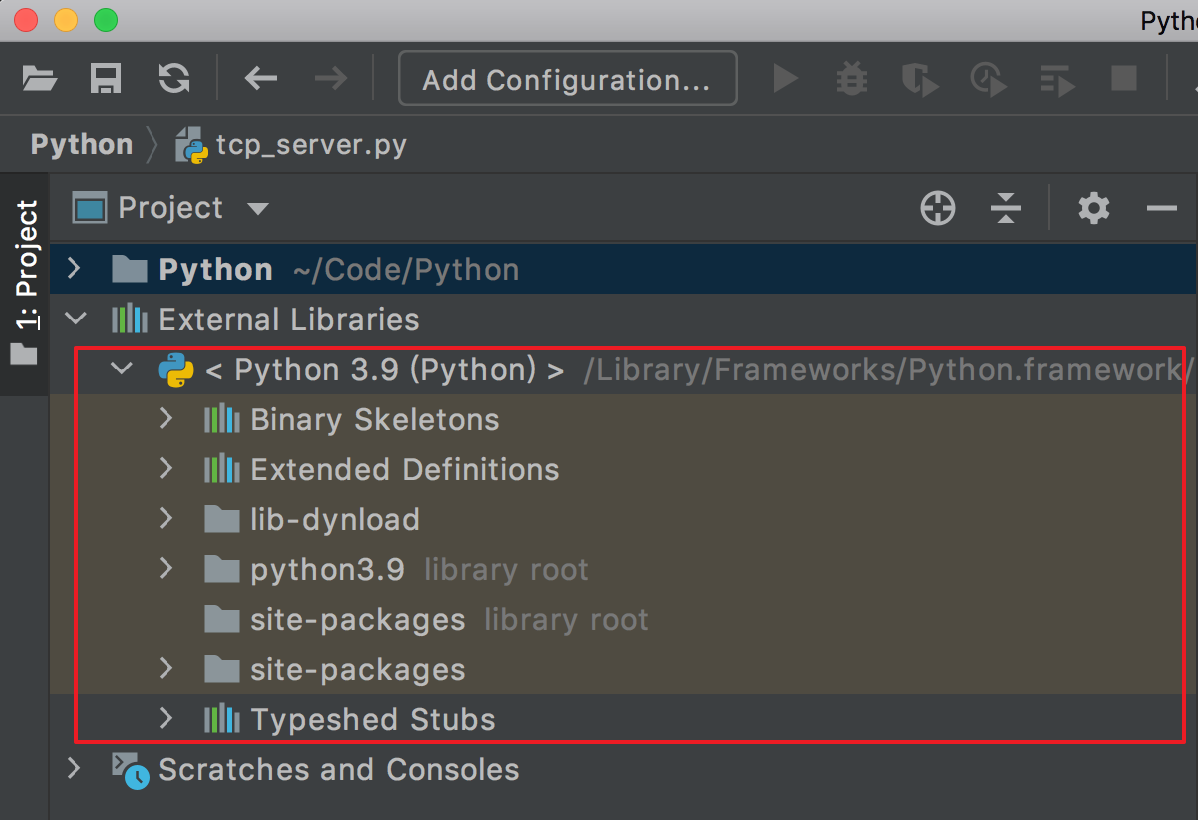The height and width of the screenshot is (820, 1198).
Task: Click the Synchronize refresh icon
Action: 174,78
